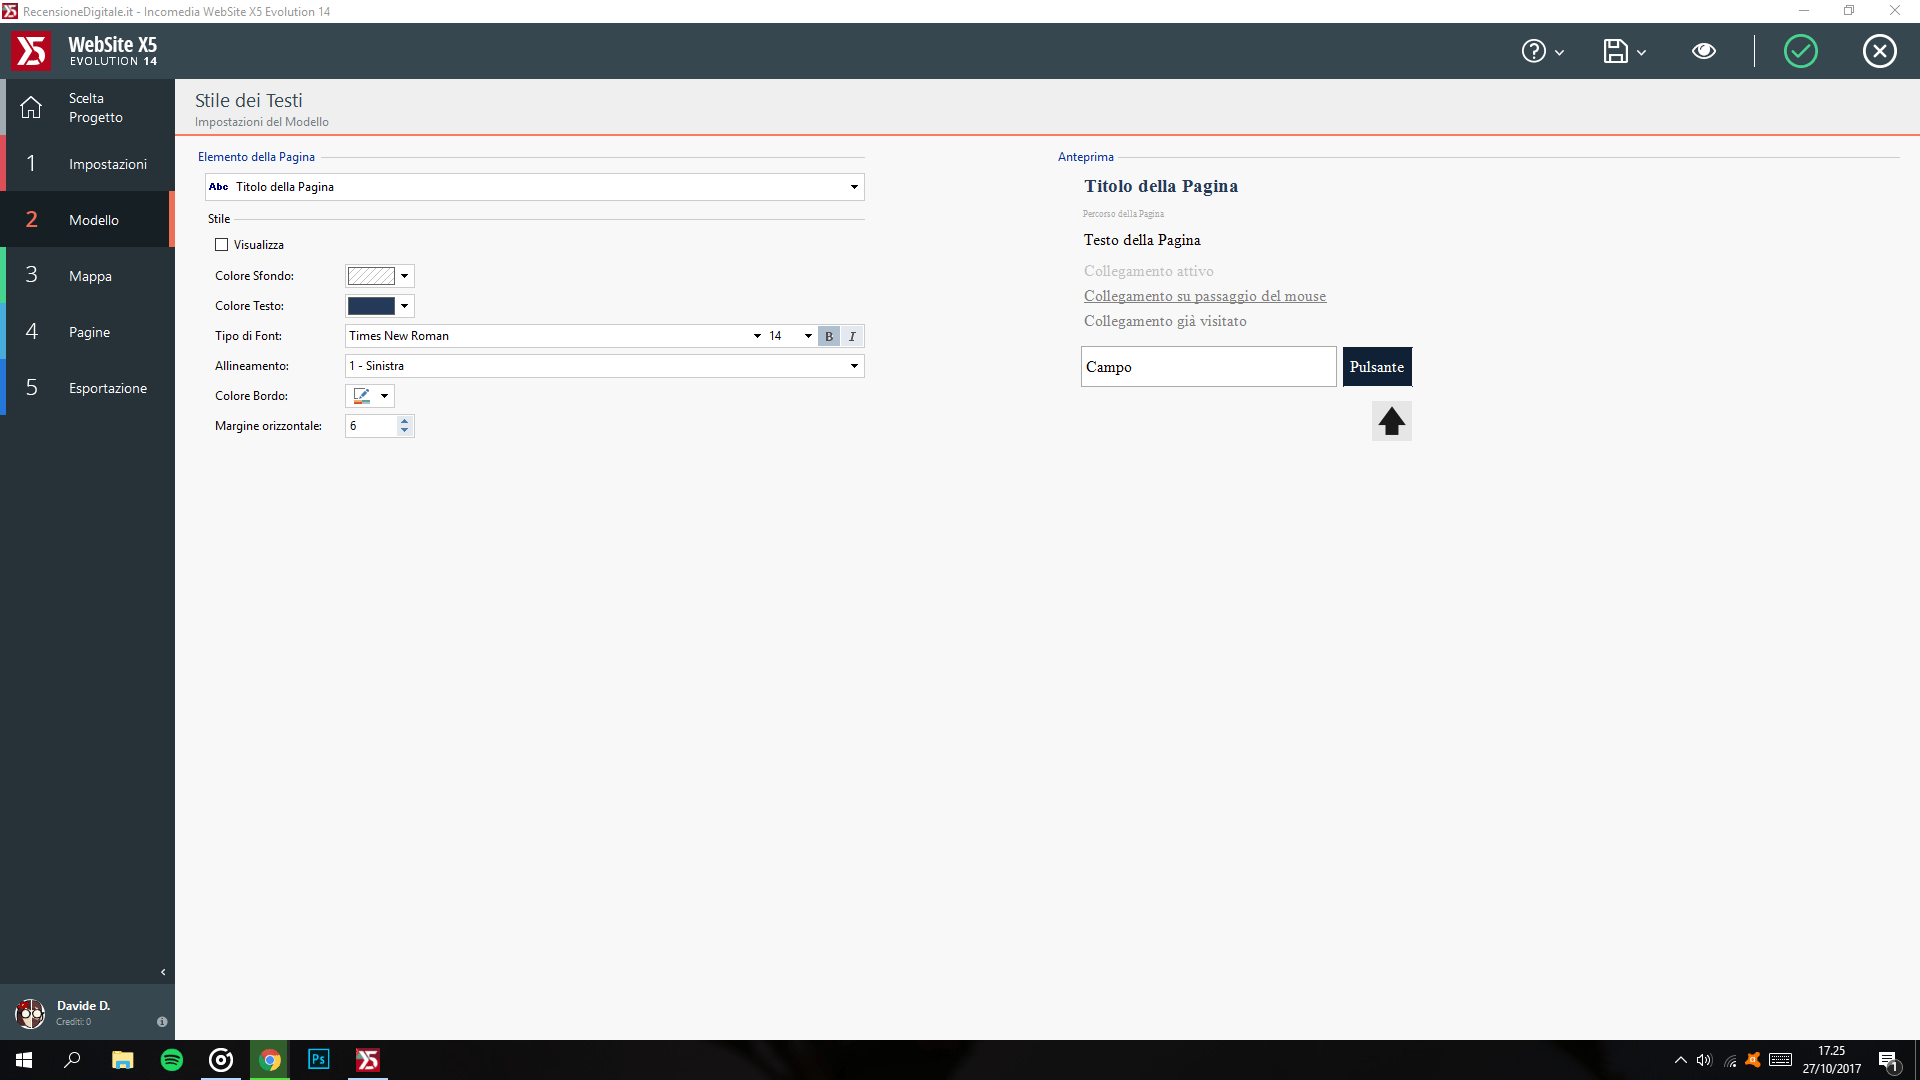The image size is (1920, 1080).
Task: Click the Testo della Pagina preview text
Action: 1142,240
